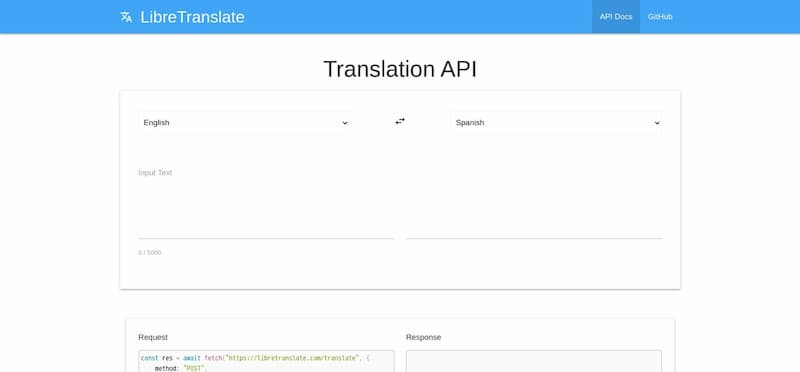The image size is (800, 372).
Task: Open the LibreTranslate home title link
Action: 192,17
